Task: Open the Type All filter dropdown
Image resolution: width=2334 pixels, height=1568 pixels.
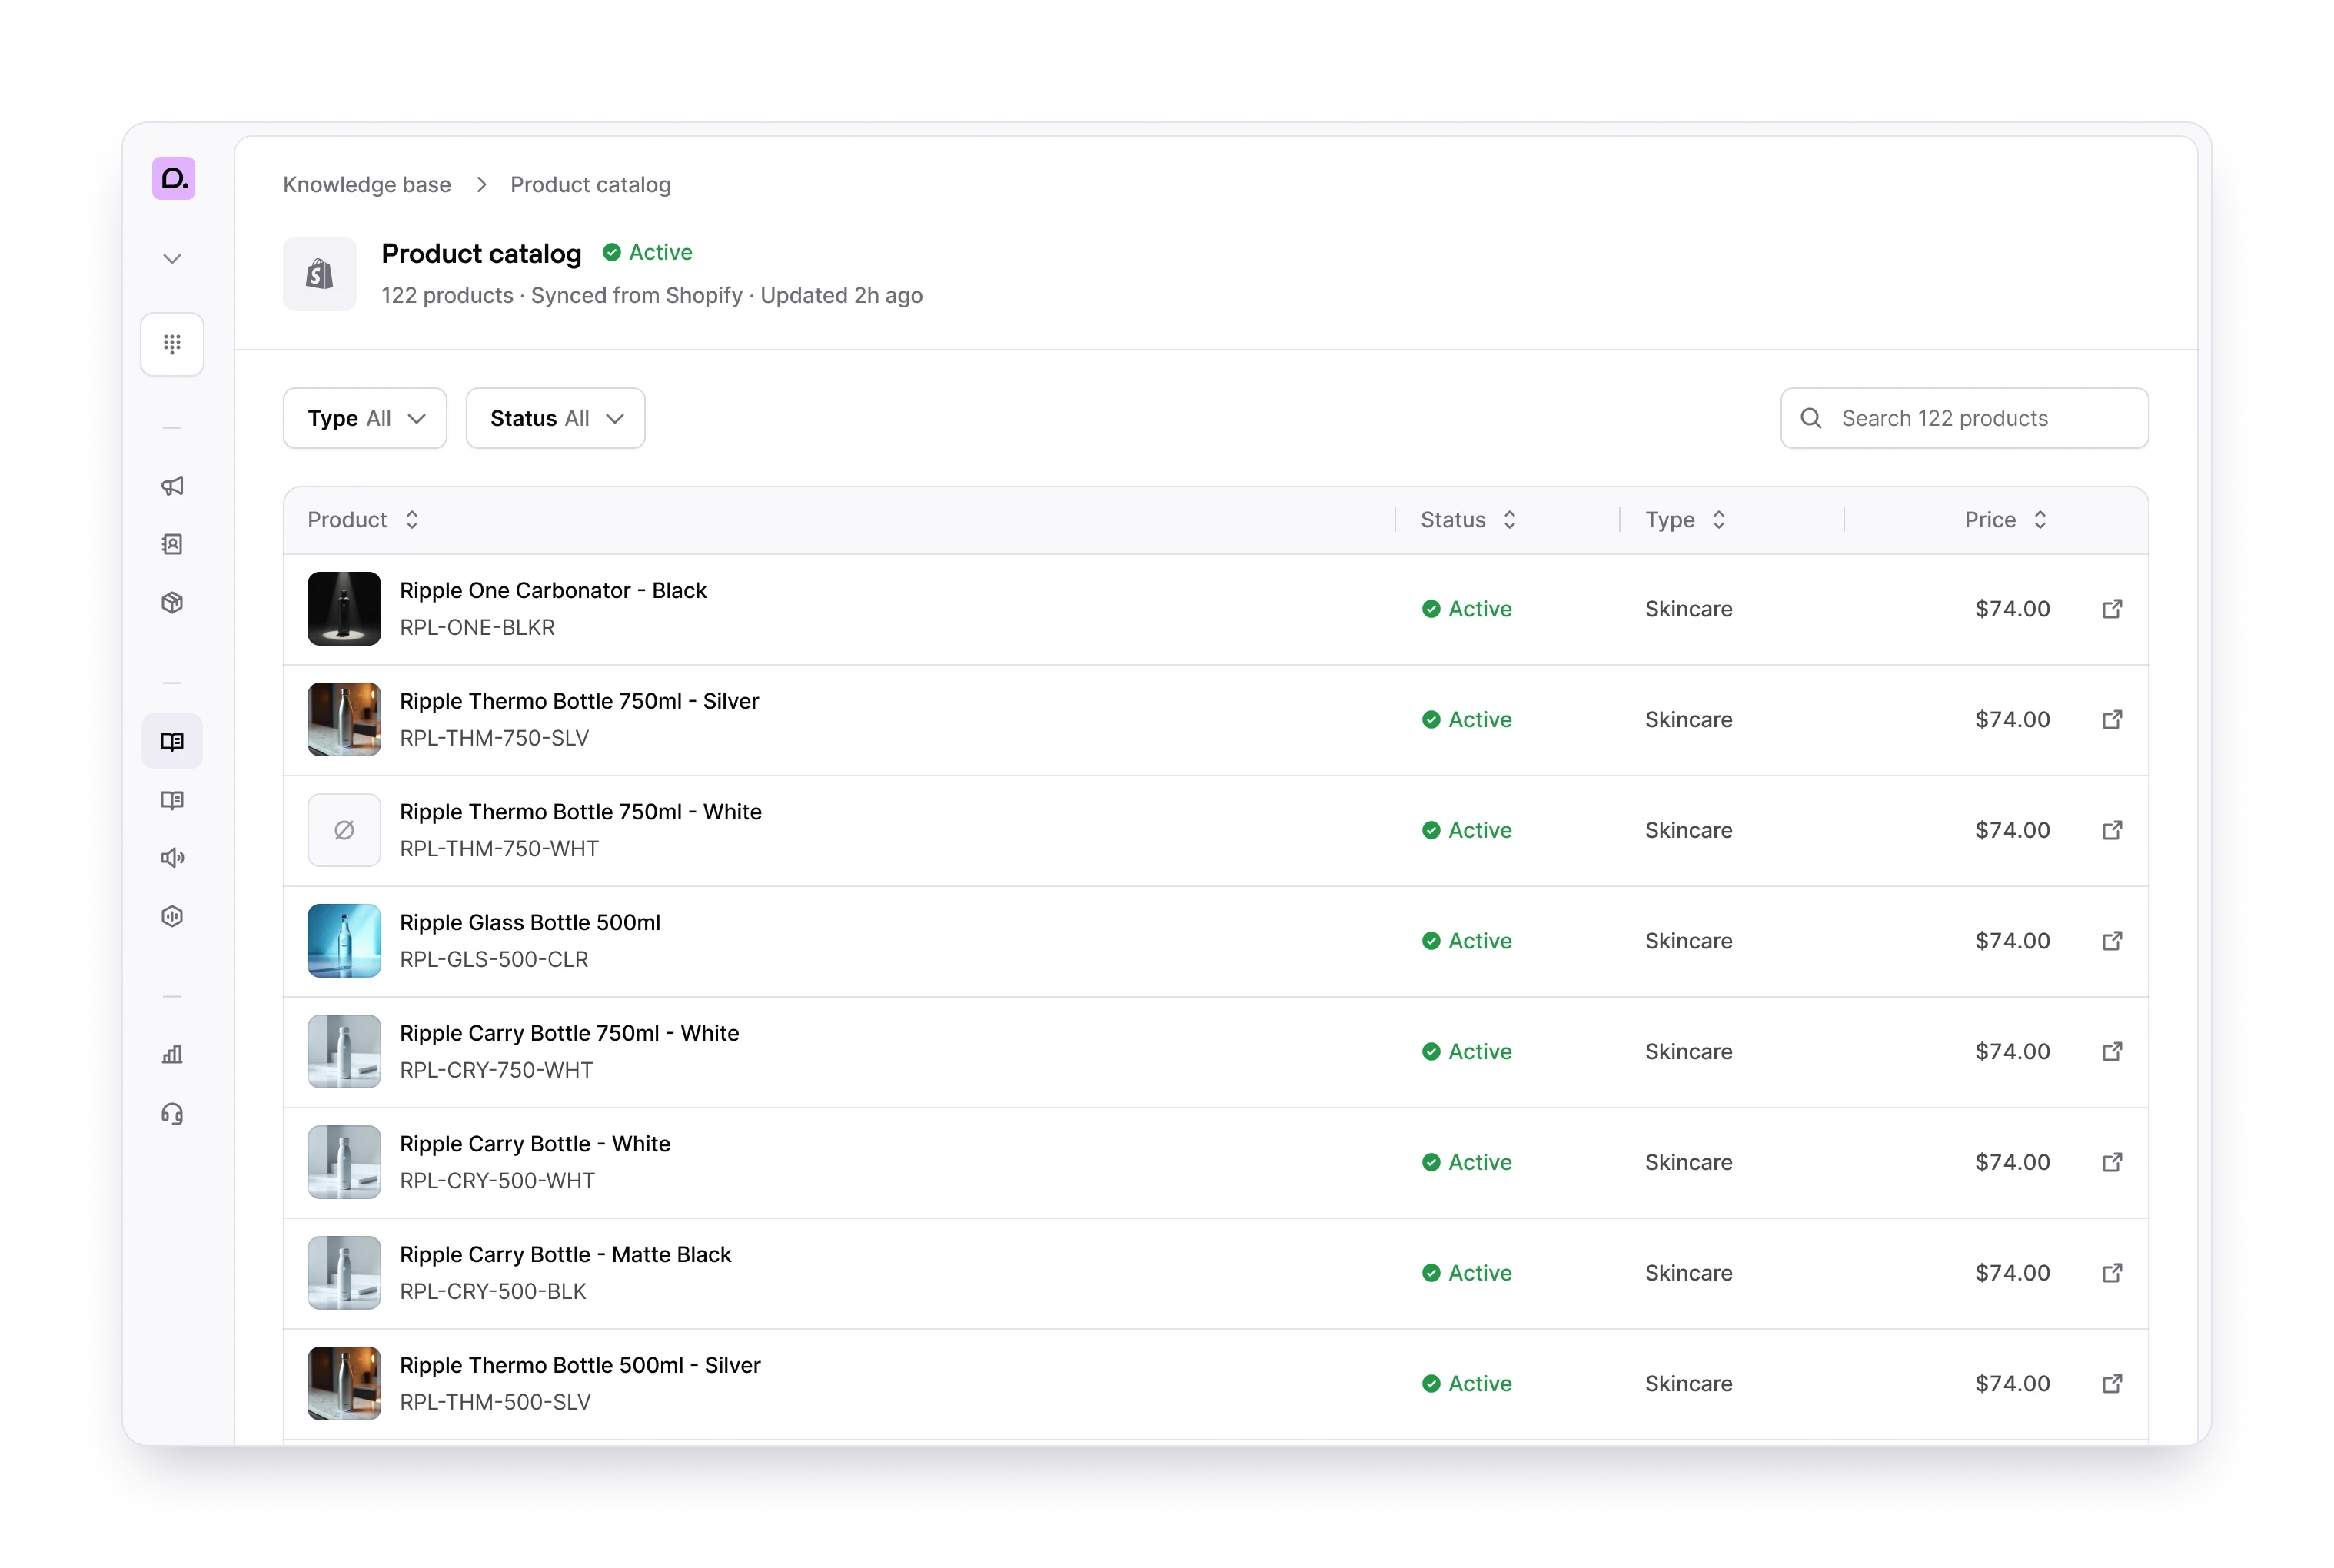Action: [365, 418]
